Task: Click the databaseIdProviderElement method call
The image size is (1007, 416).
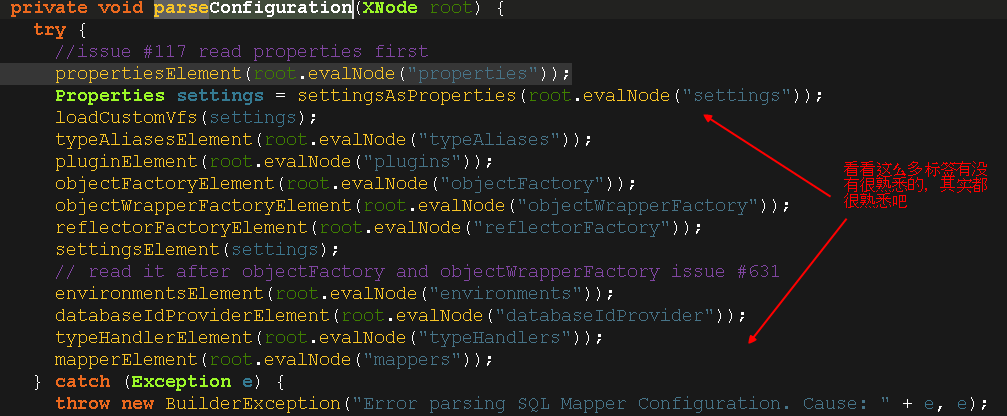Action: click(193, 316)
